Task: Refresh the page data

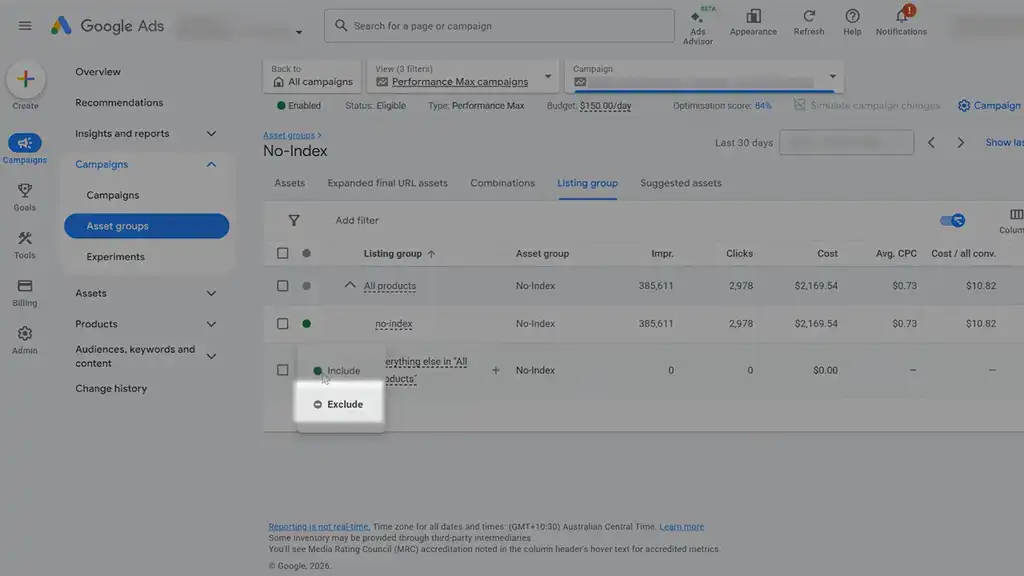Action: 808,22
